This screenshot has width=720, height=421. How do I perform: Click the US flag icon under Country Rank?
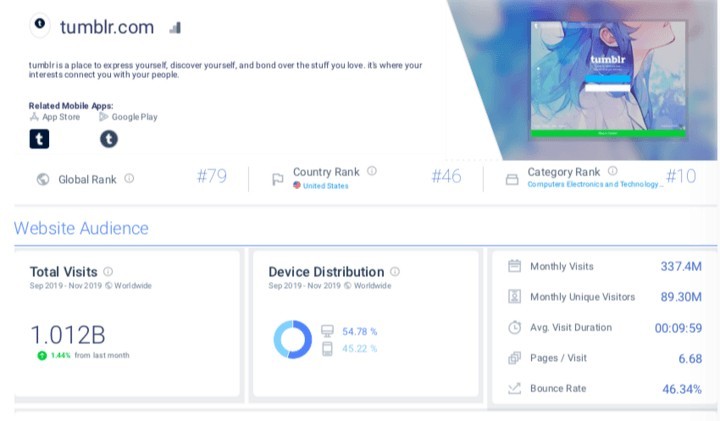point(297,185)
